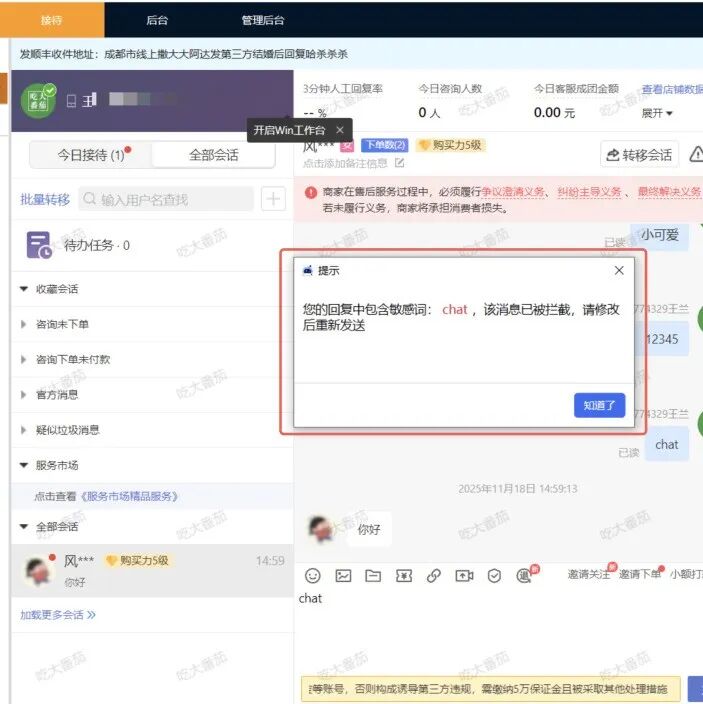Switch to the 接待 top tab
The image size is (703, 704).
[x=52, y=20]
